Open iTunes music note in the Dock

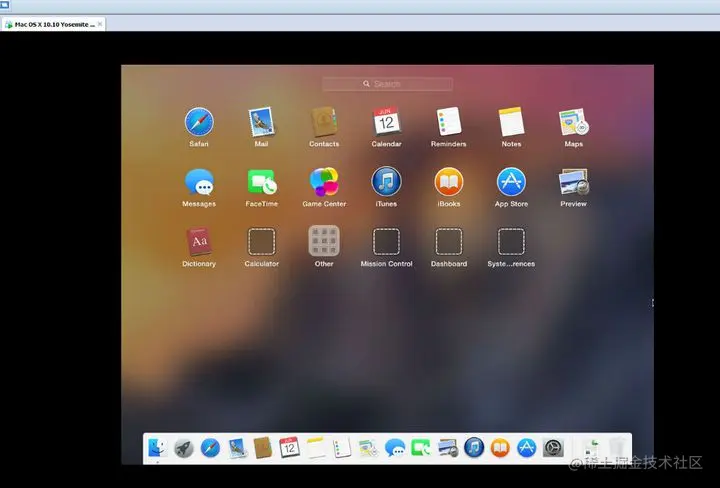[474, 447]
